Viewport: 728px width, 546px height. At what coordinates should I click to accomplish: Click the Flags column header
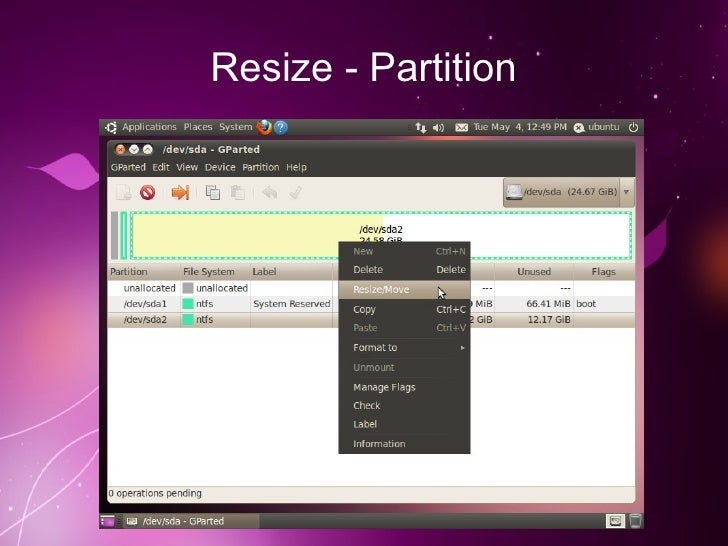pyautogui.click(x=604, y=272)
